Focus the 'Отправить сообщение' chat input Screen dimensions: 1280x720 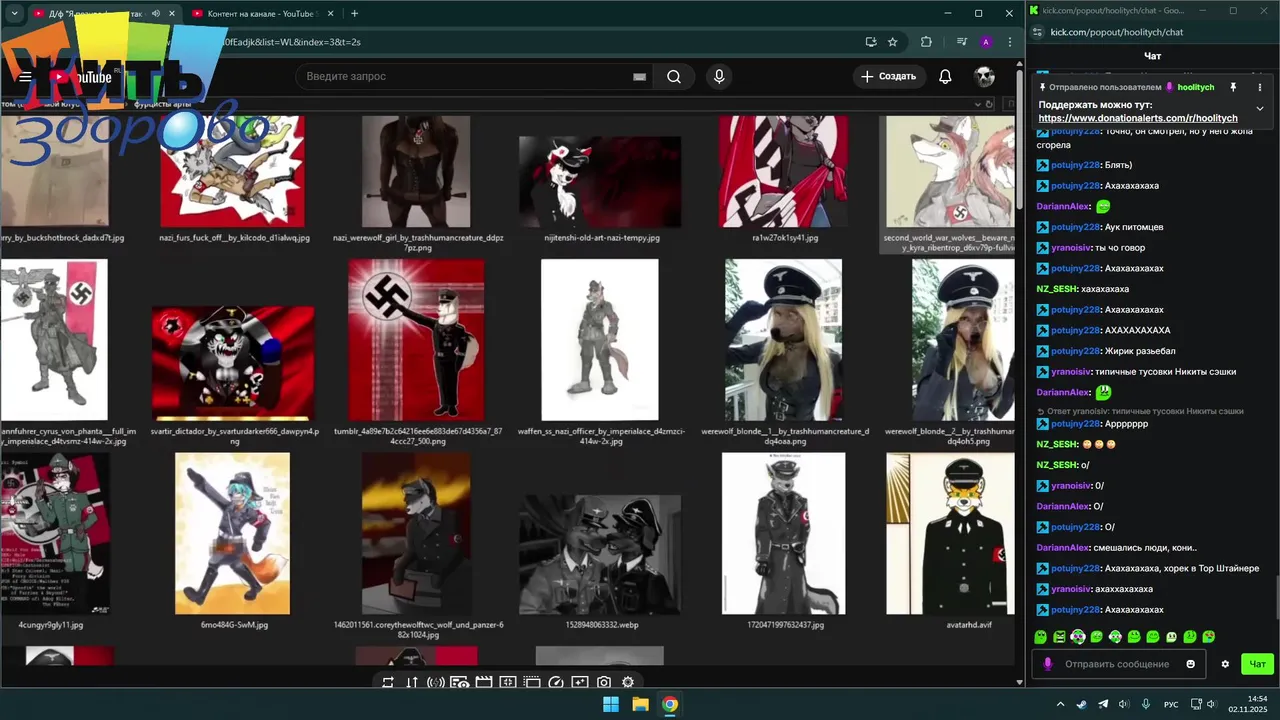(x=1117, y=664)
